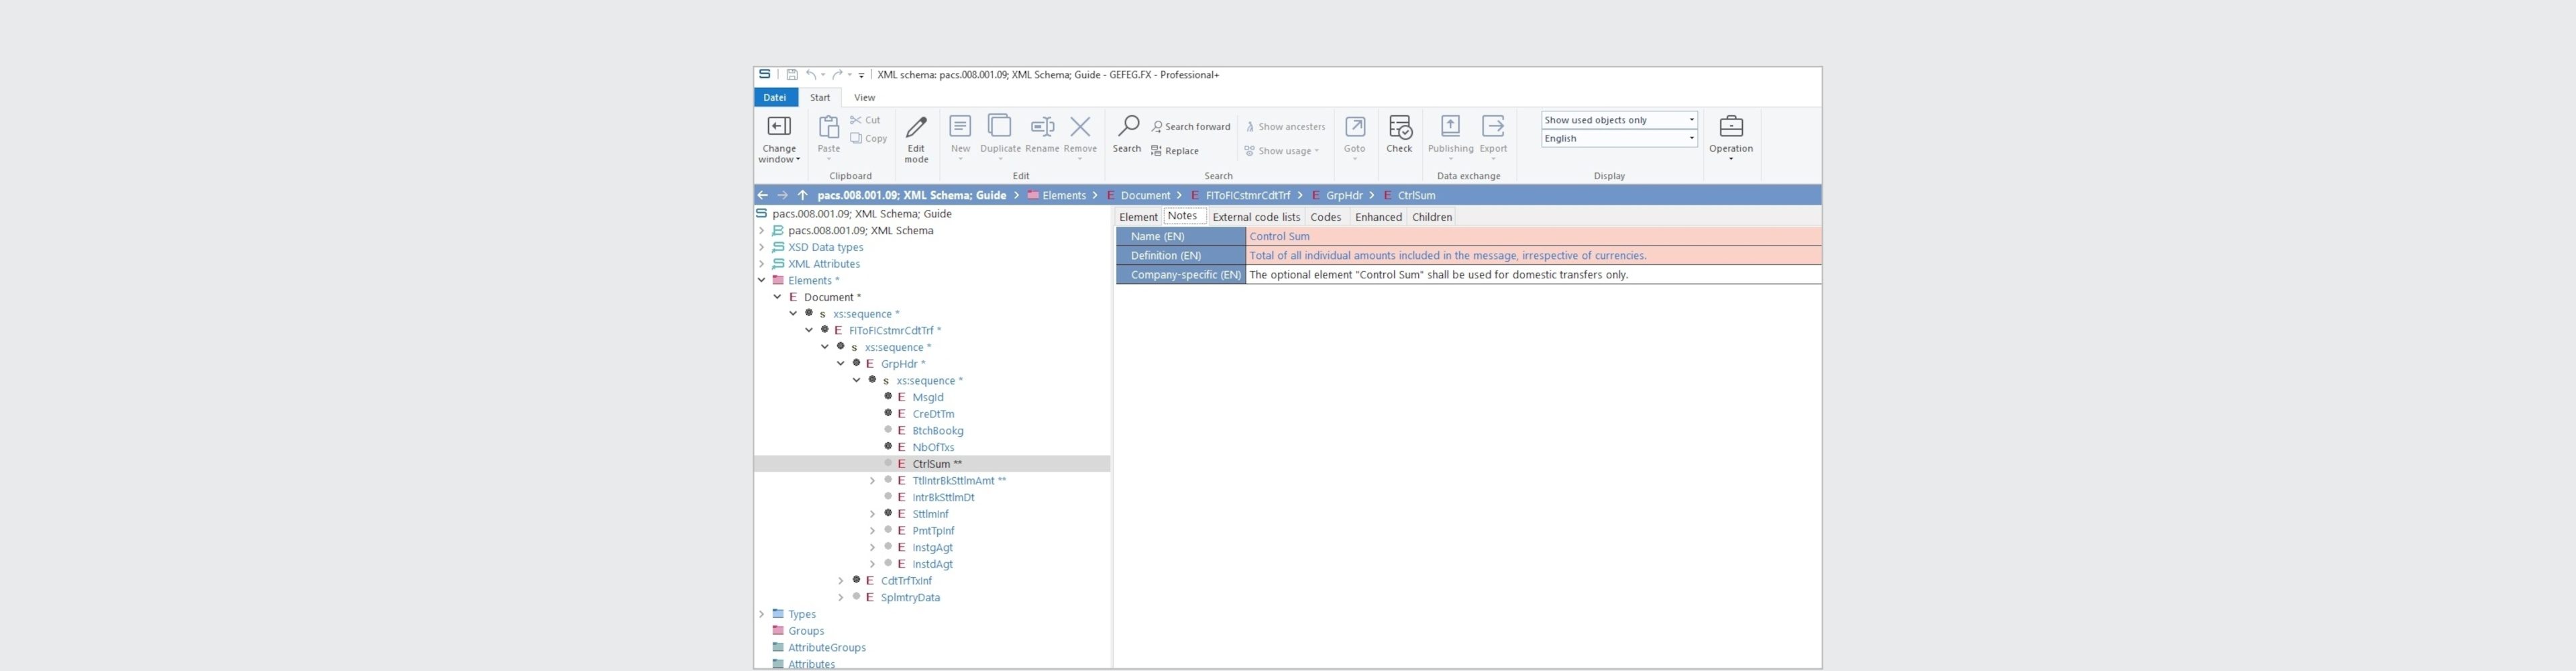Open the Publishing tool

pyautogui.click(x=1450, y=137)
